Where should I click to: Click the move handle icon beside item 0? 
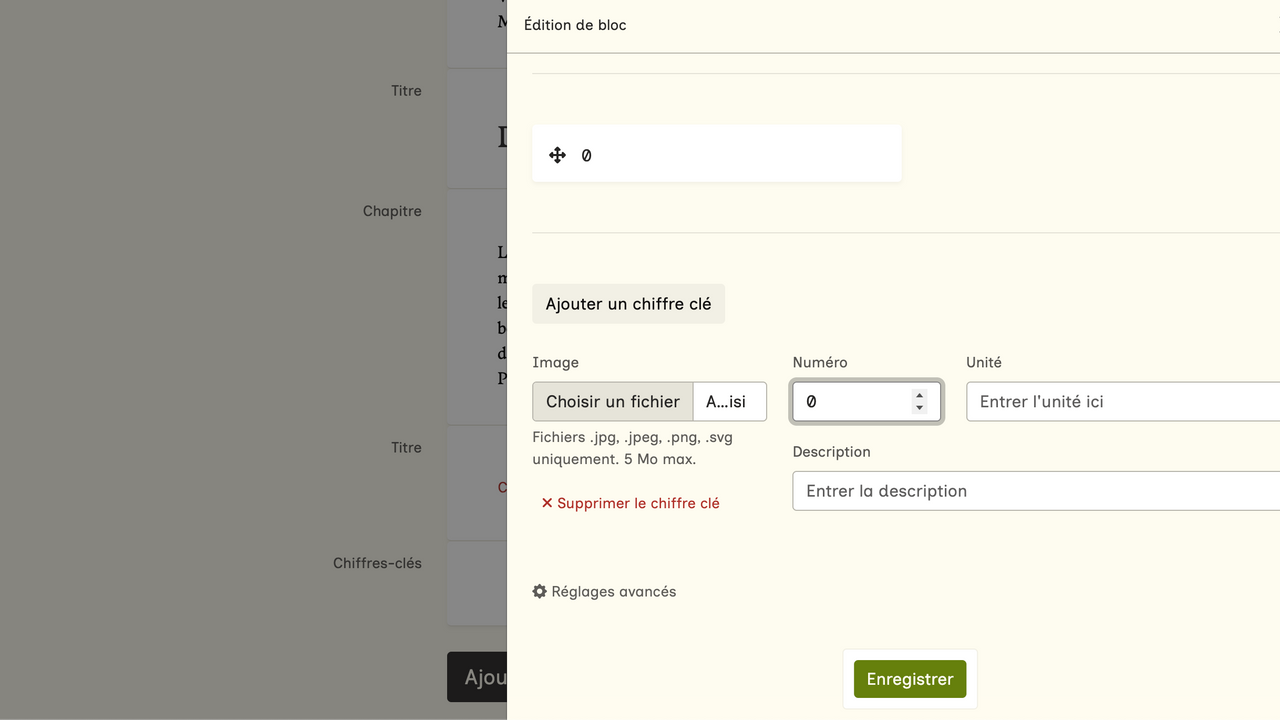coord(558,155)
